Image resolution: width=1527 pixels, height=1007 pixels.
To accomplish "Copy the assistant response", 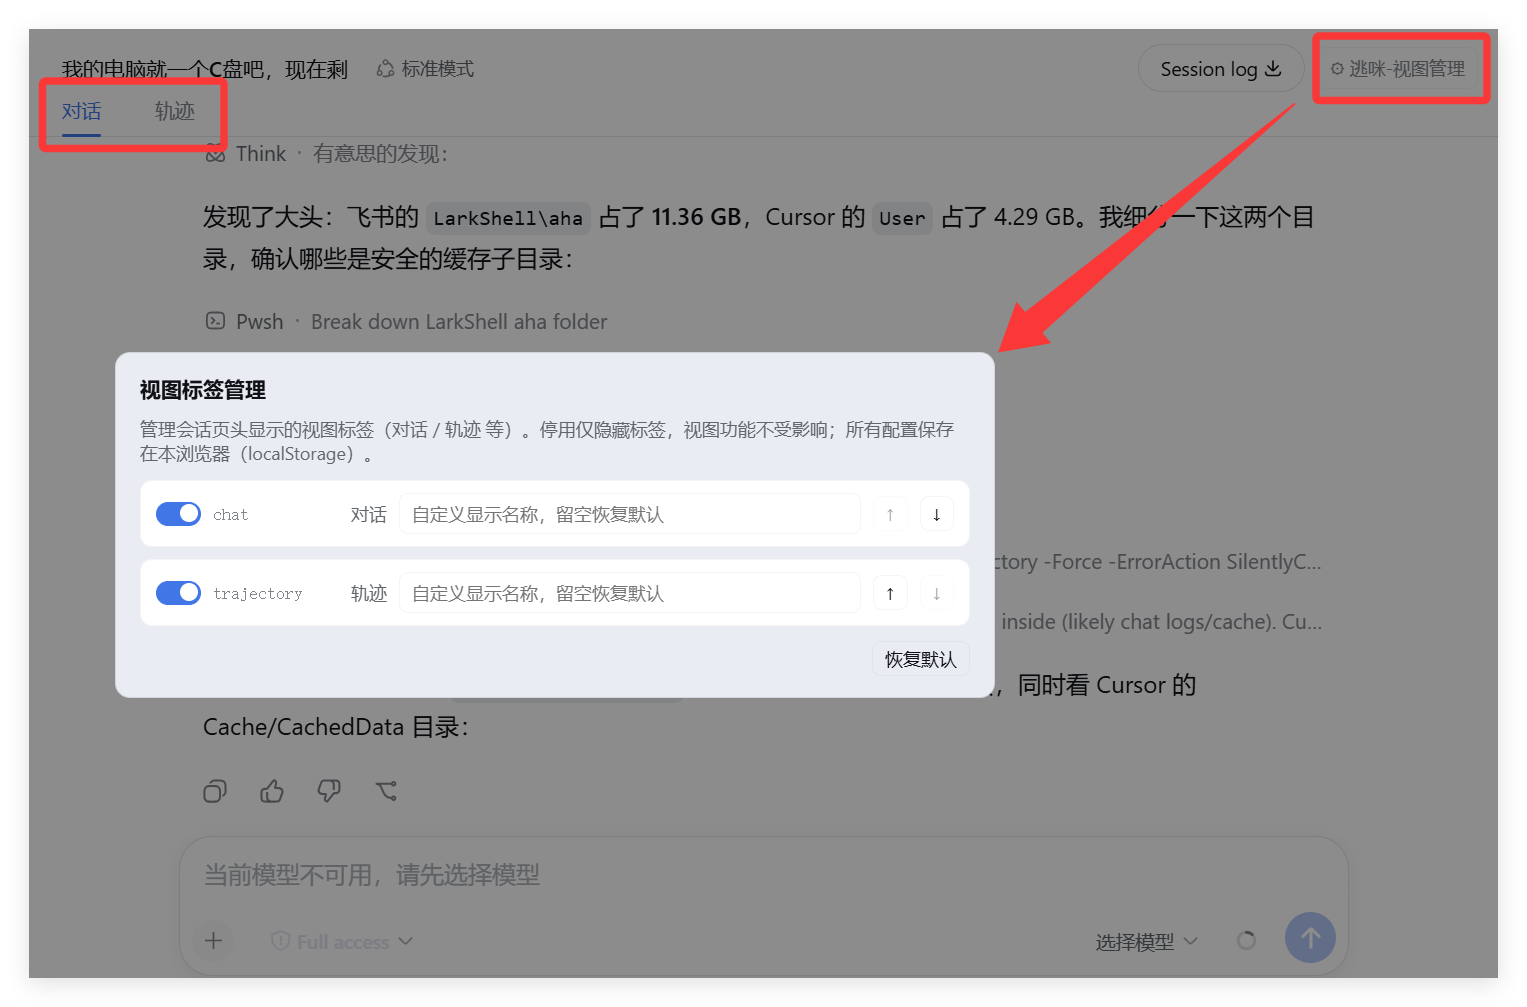I will pos(215,792).
